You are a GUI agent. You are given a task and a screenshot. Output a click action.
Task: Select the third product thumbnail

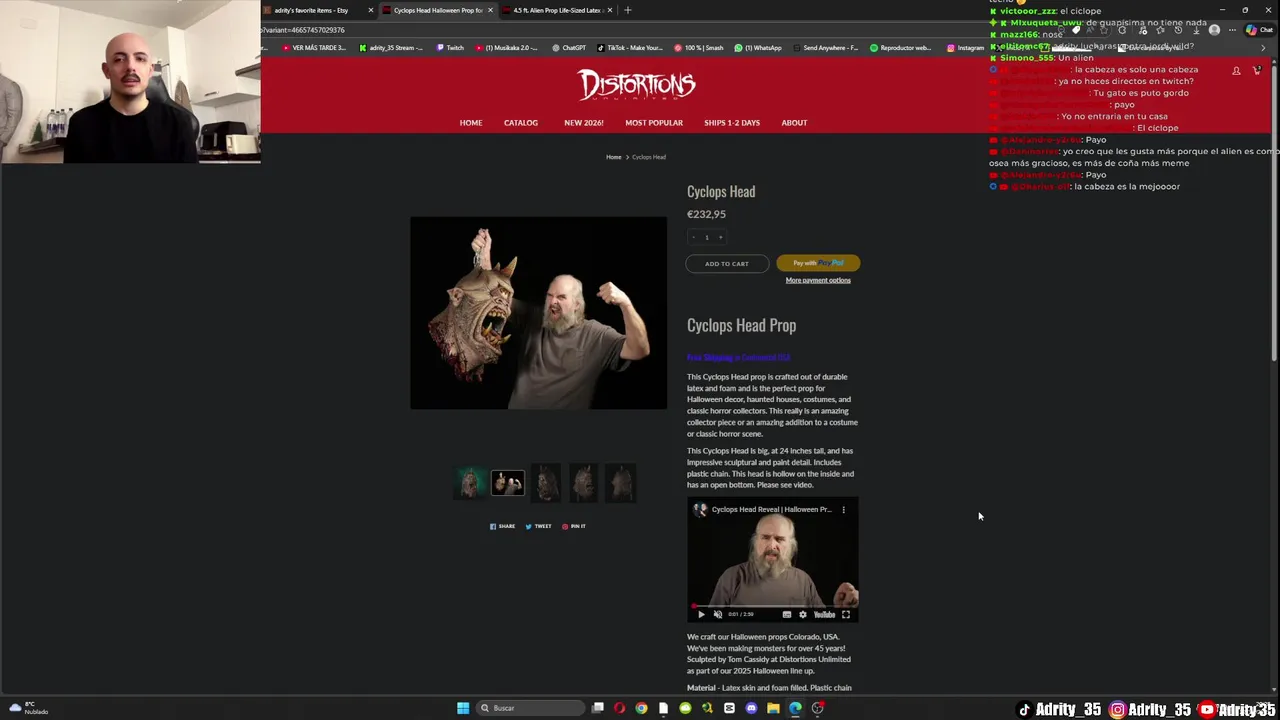(x=546, y=483)
